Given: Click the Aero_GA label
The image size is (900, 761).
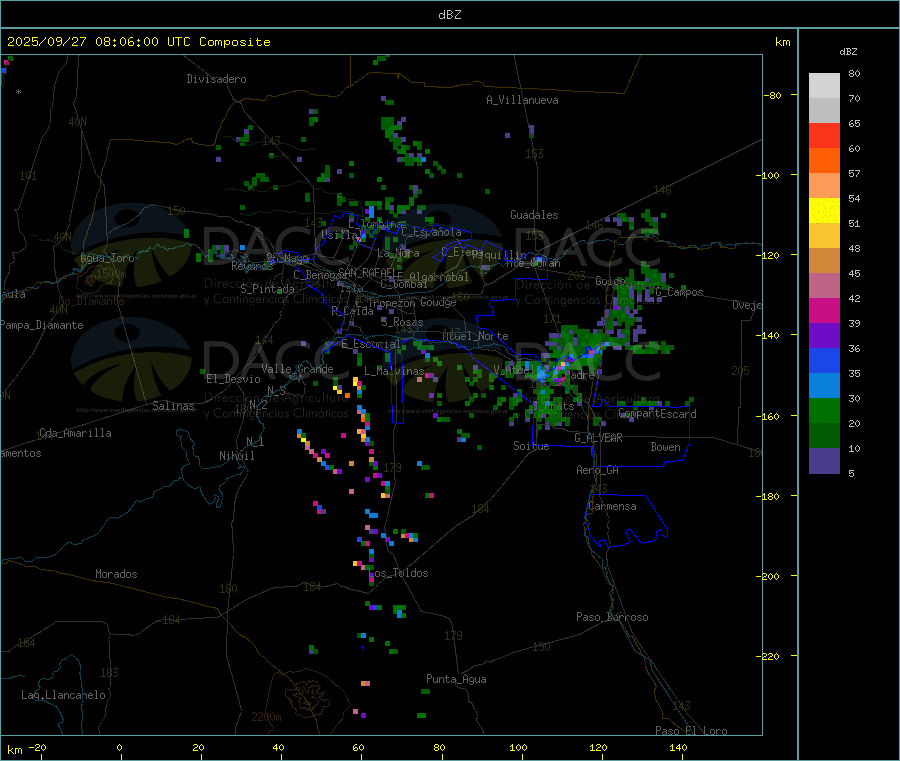Looking at the screenshot, I should coord(598,470).
